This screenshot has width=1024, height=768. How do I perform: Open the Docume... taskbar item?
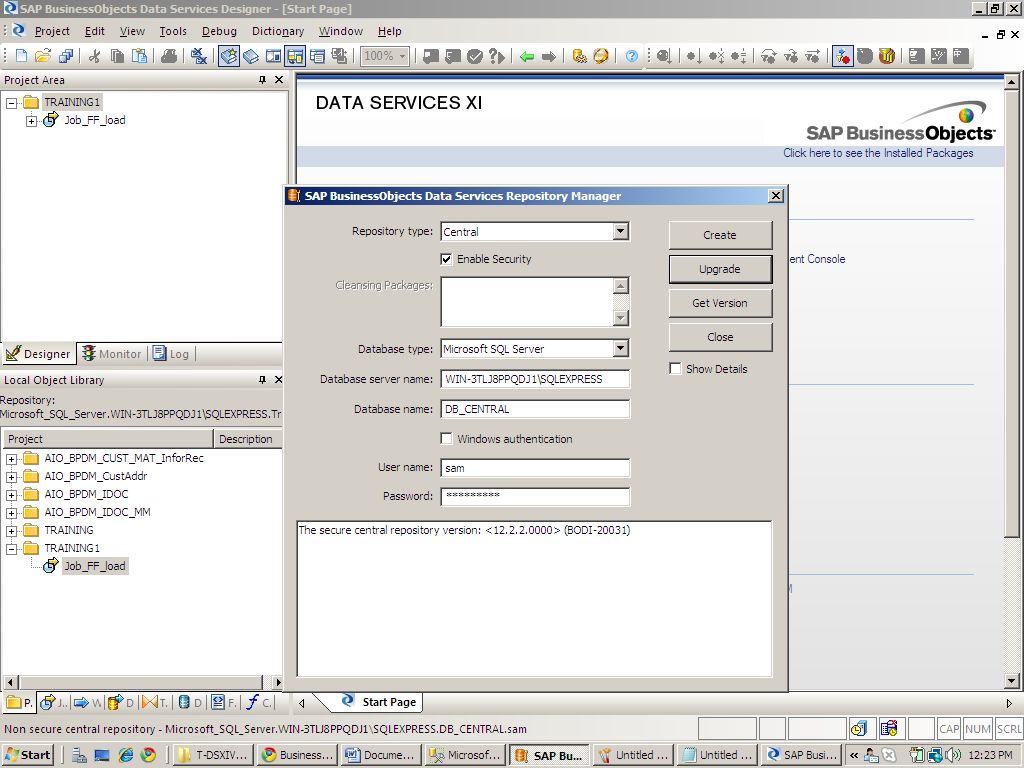pyautogui.click(x=380, y=755)
